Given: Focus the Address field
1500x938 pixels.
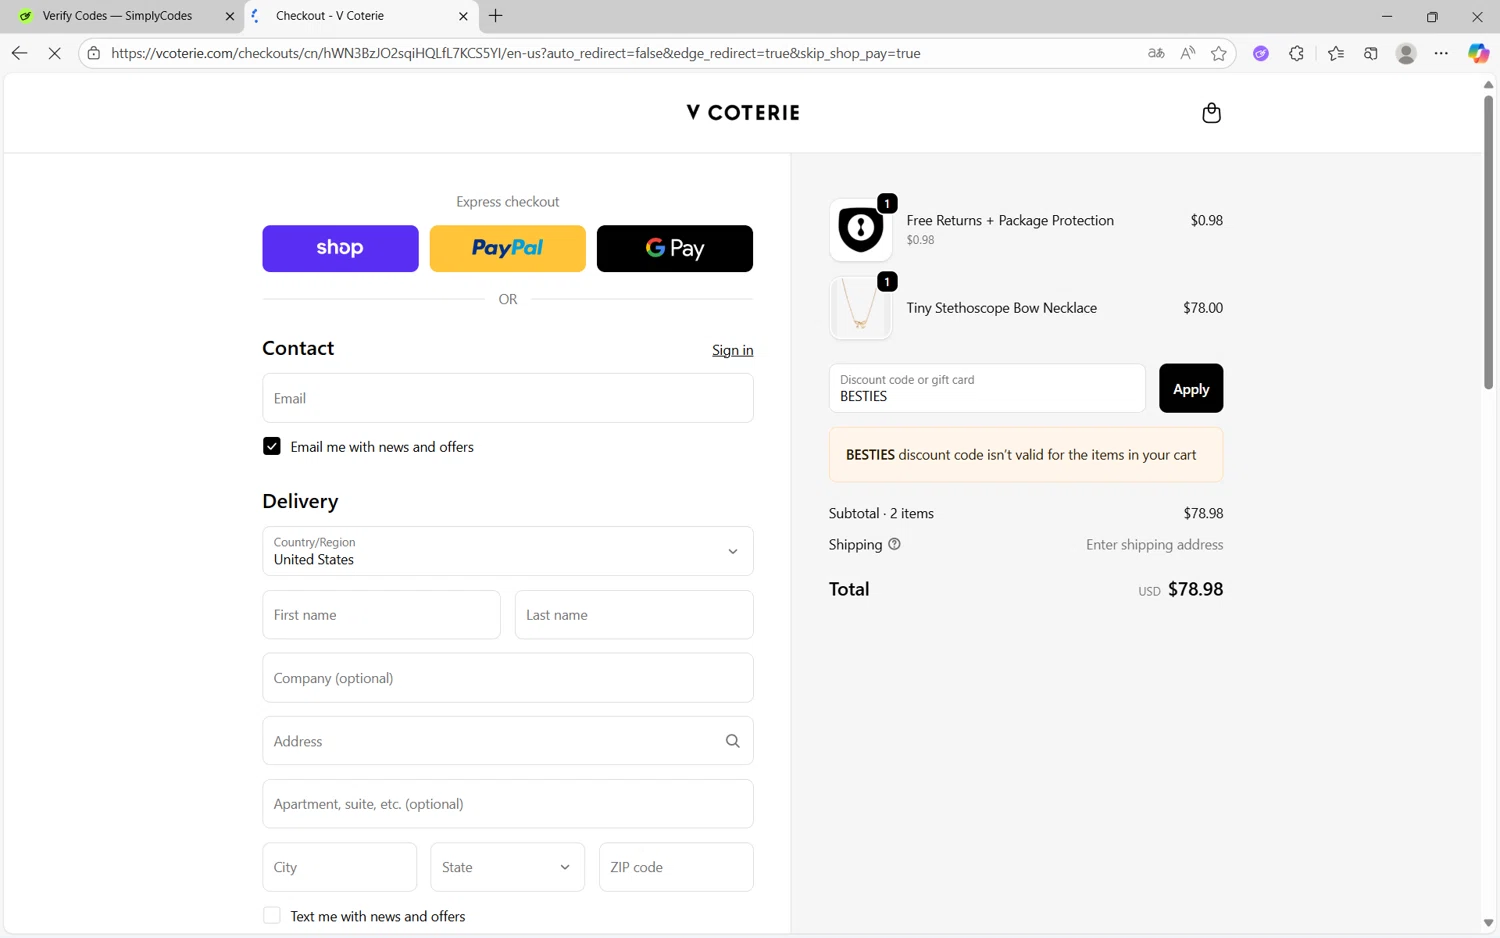Looking at the screenshot, I should [508, 741].
